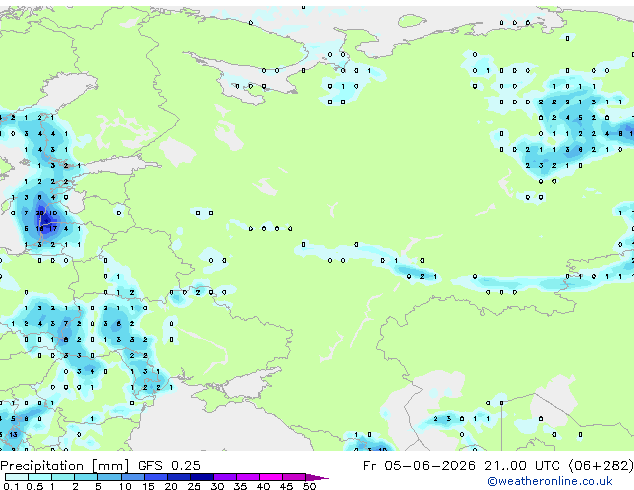
Task: Pick the 10–15 mm legend swatch
Action: 133,477
